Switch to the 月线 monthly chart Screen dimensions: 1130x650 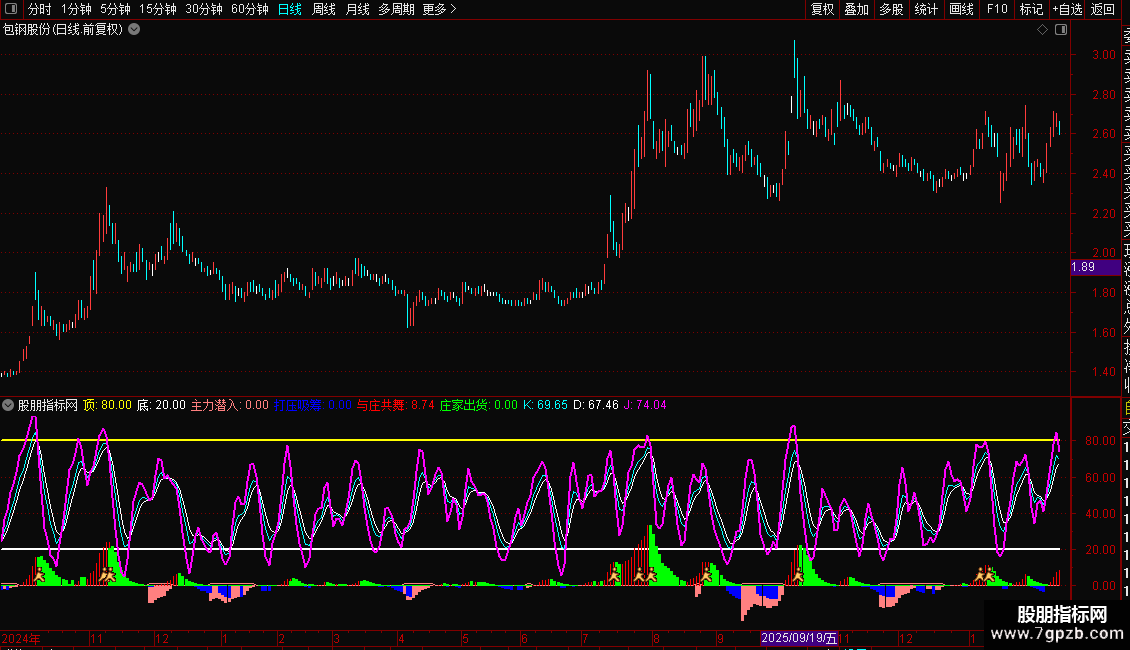(357, 9)
